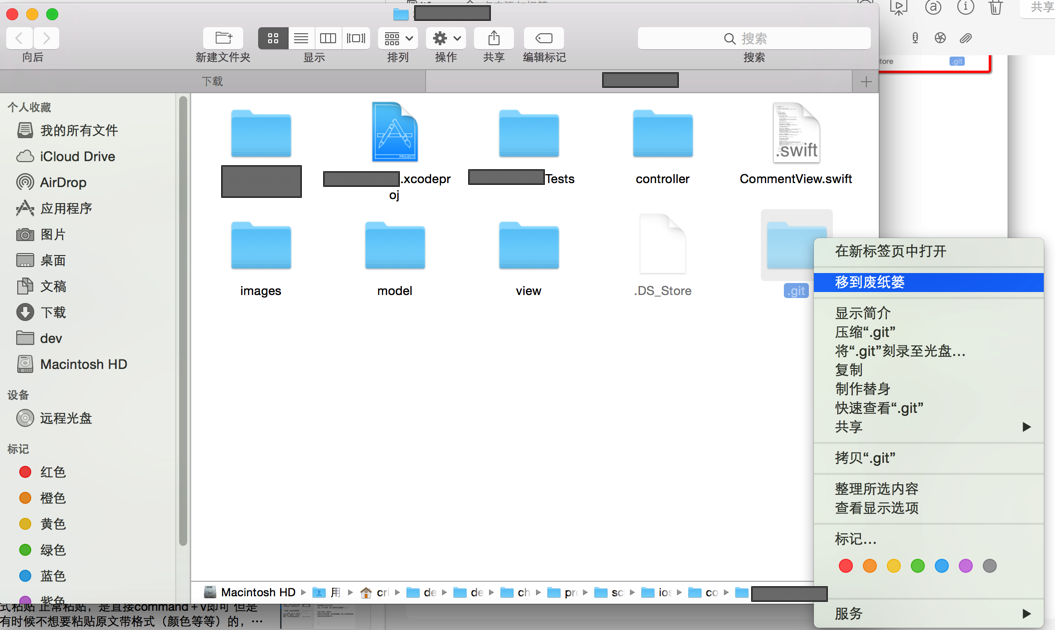This screenshot has height=630, width=1055.
Task: Switch to list view
Action: click(301, 38)
